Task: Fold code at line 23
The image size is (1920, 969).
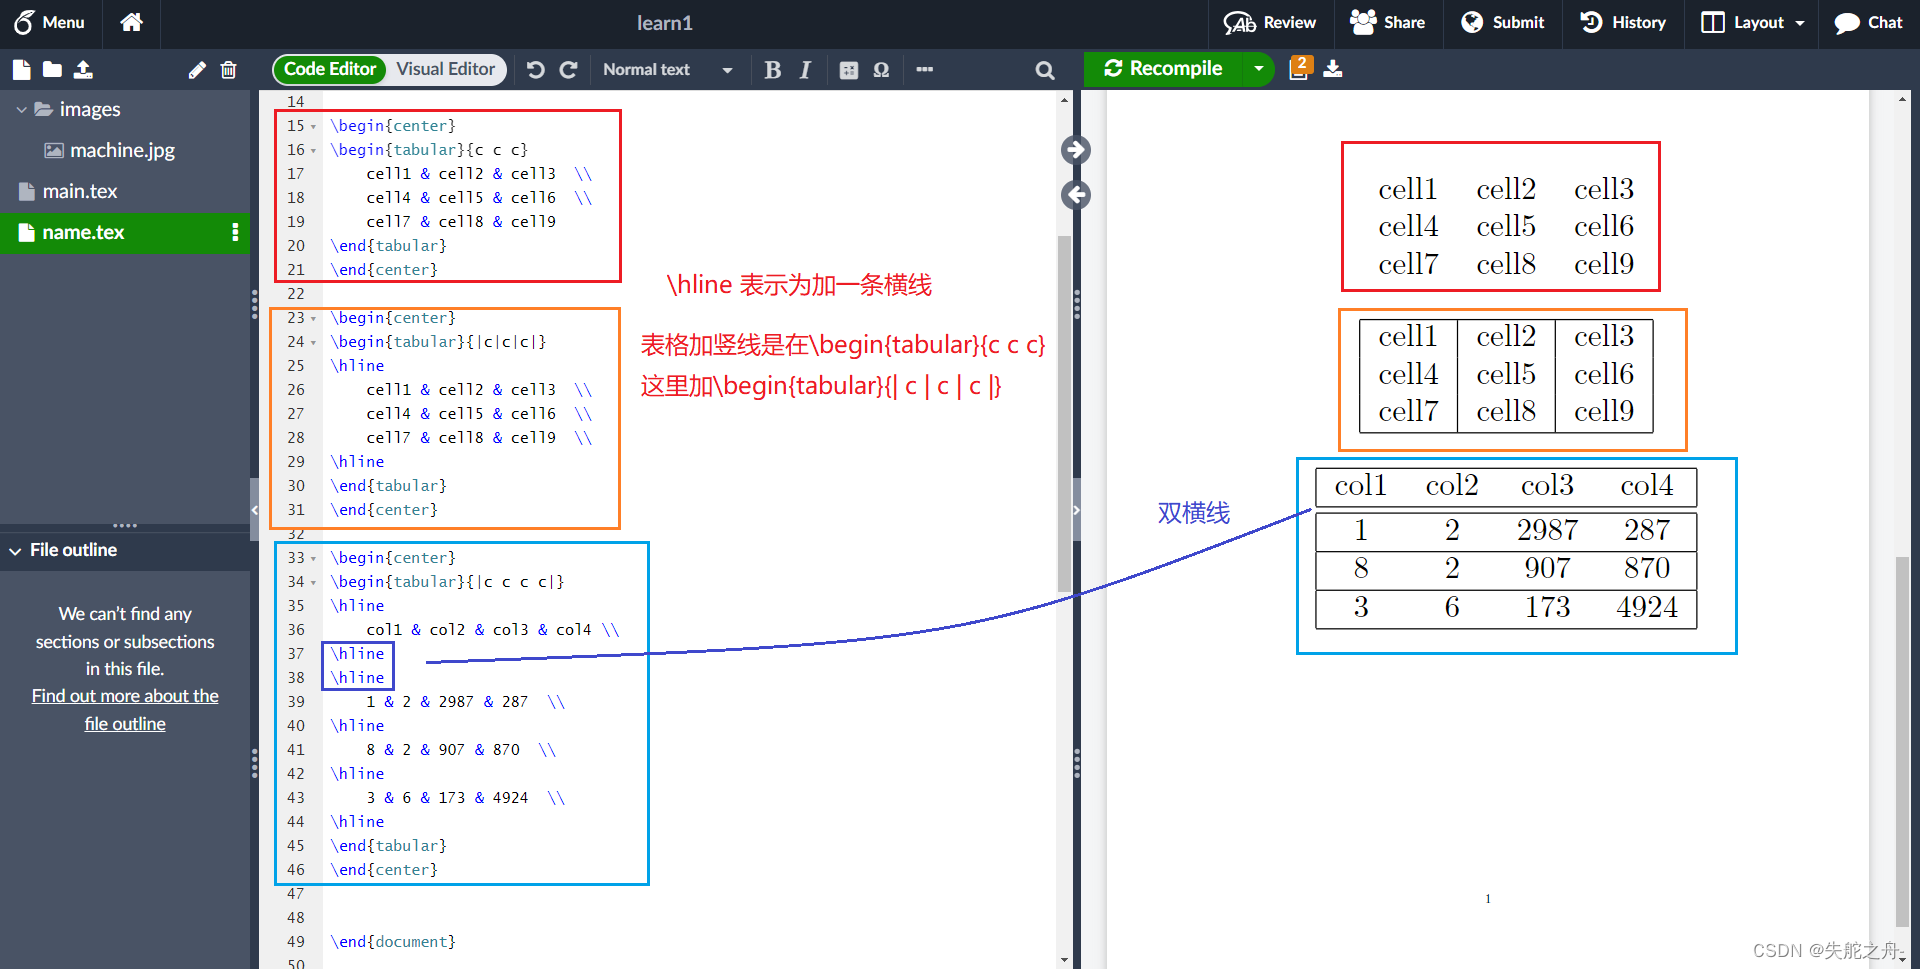Action: click(x=313, y=318)
